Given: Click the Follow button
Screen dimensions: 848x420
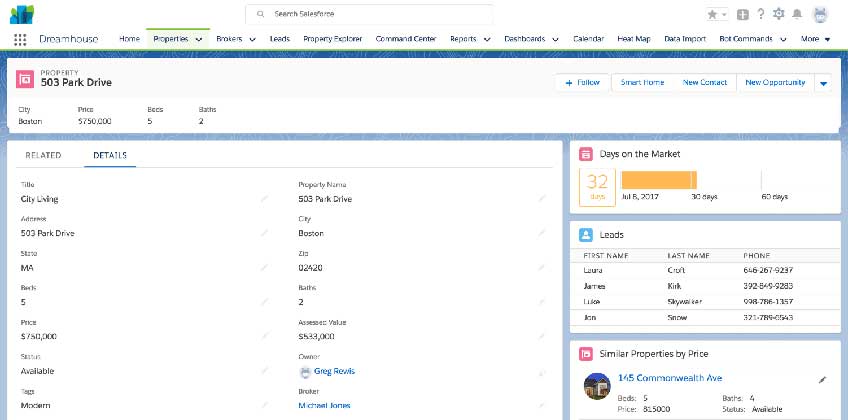Looking at the screenshot, I should (x=582, y=83).
